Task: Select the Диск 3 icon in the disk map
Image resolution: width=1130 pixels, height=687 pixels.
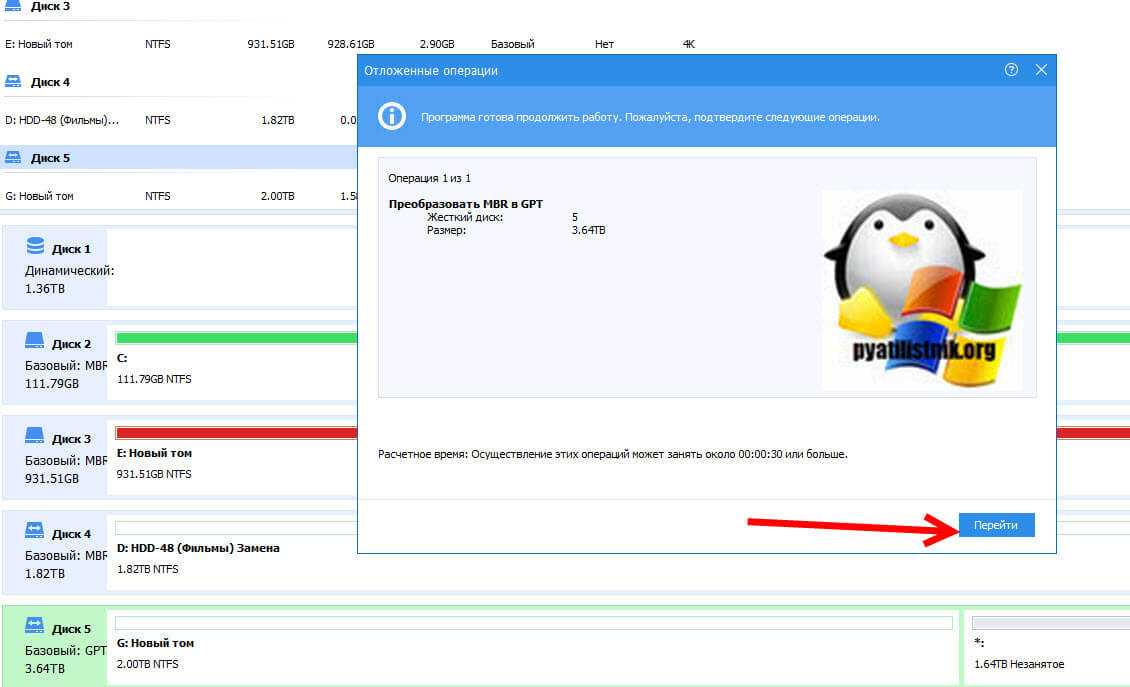Action: 35,436
